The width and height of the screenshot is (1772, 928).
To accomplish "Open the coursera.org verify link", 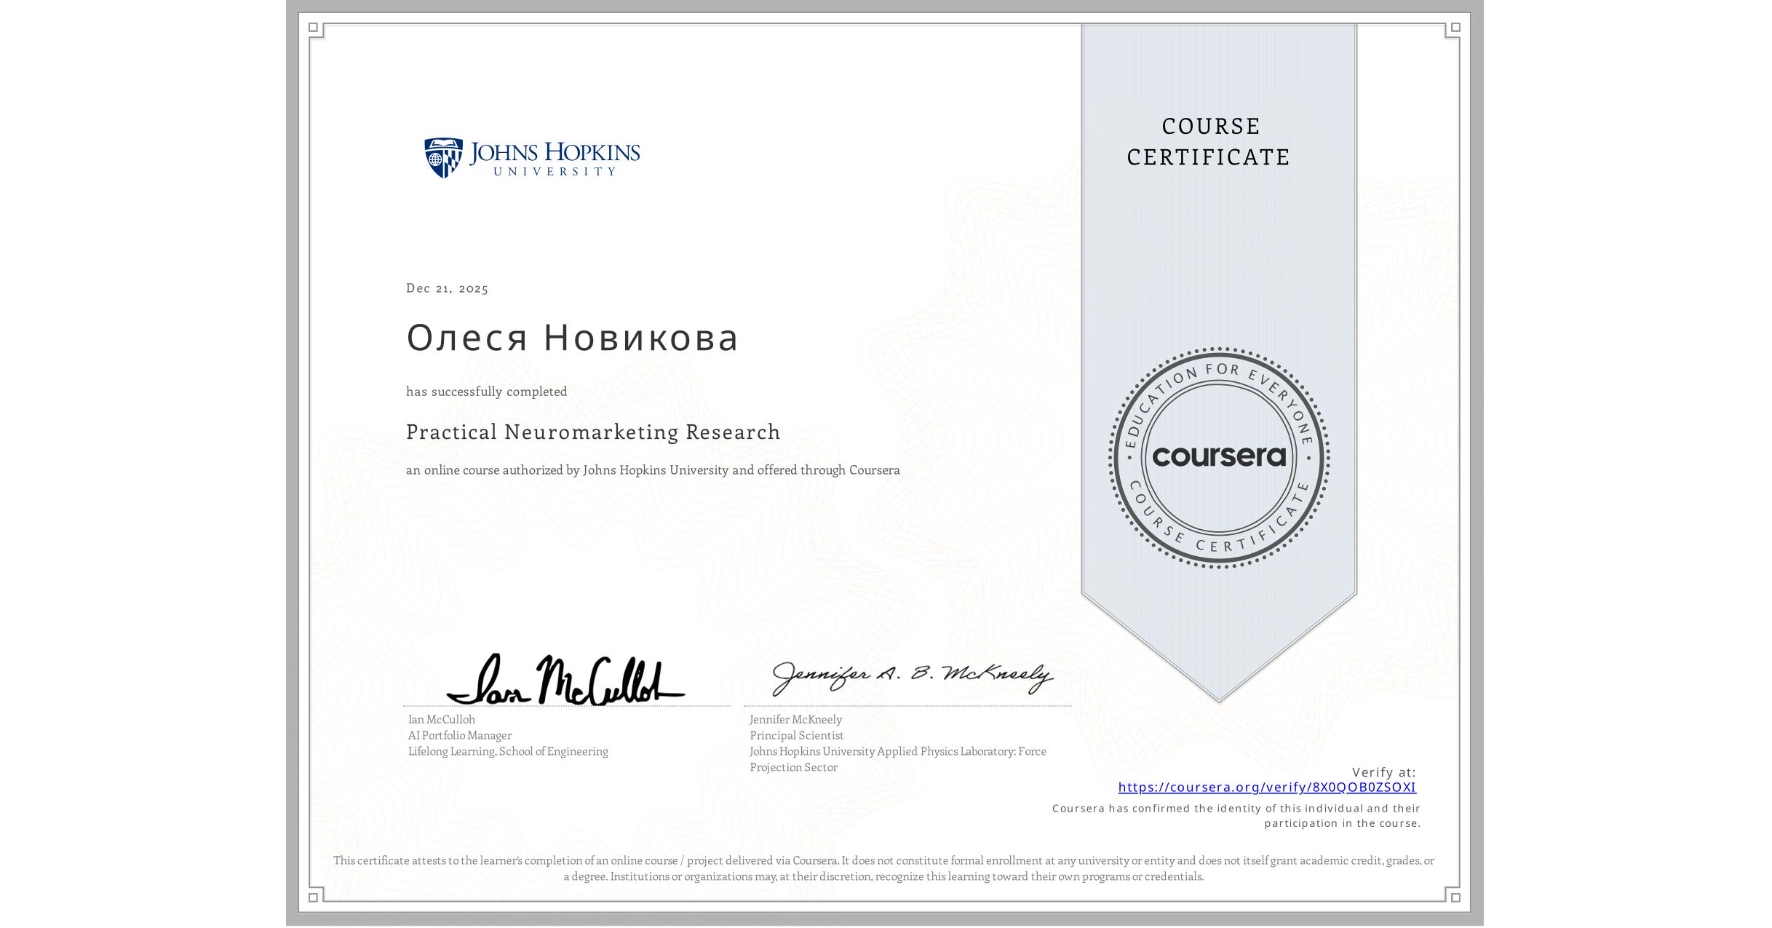I will 1267,787.
